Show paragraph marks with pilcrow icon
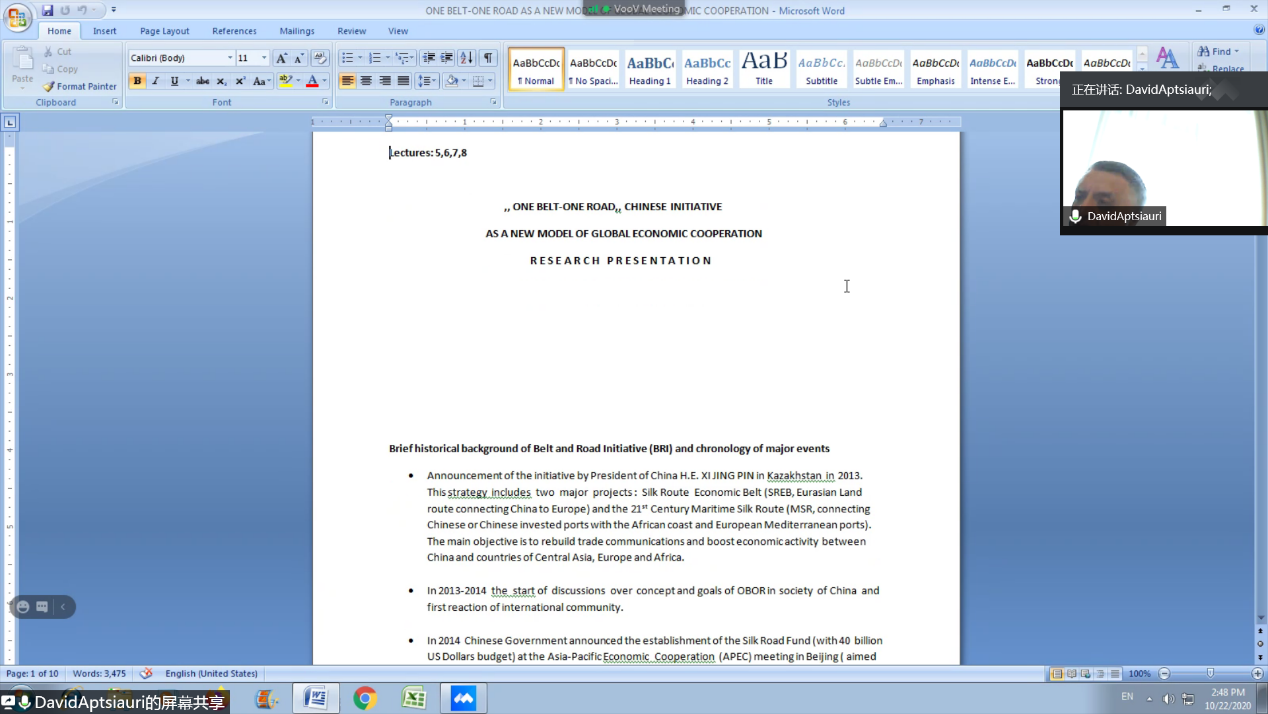 click(488, 58)
